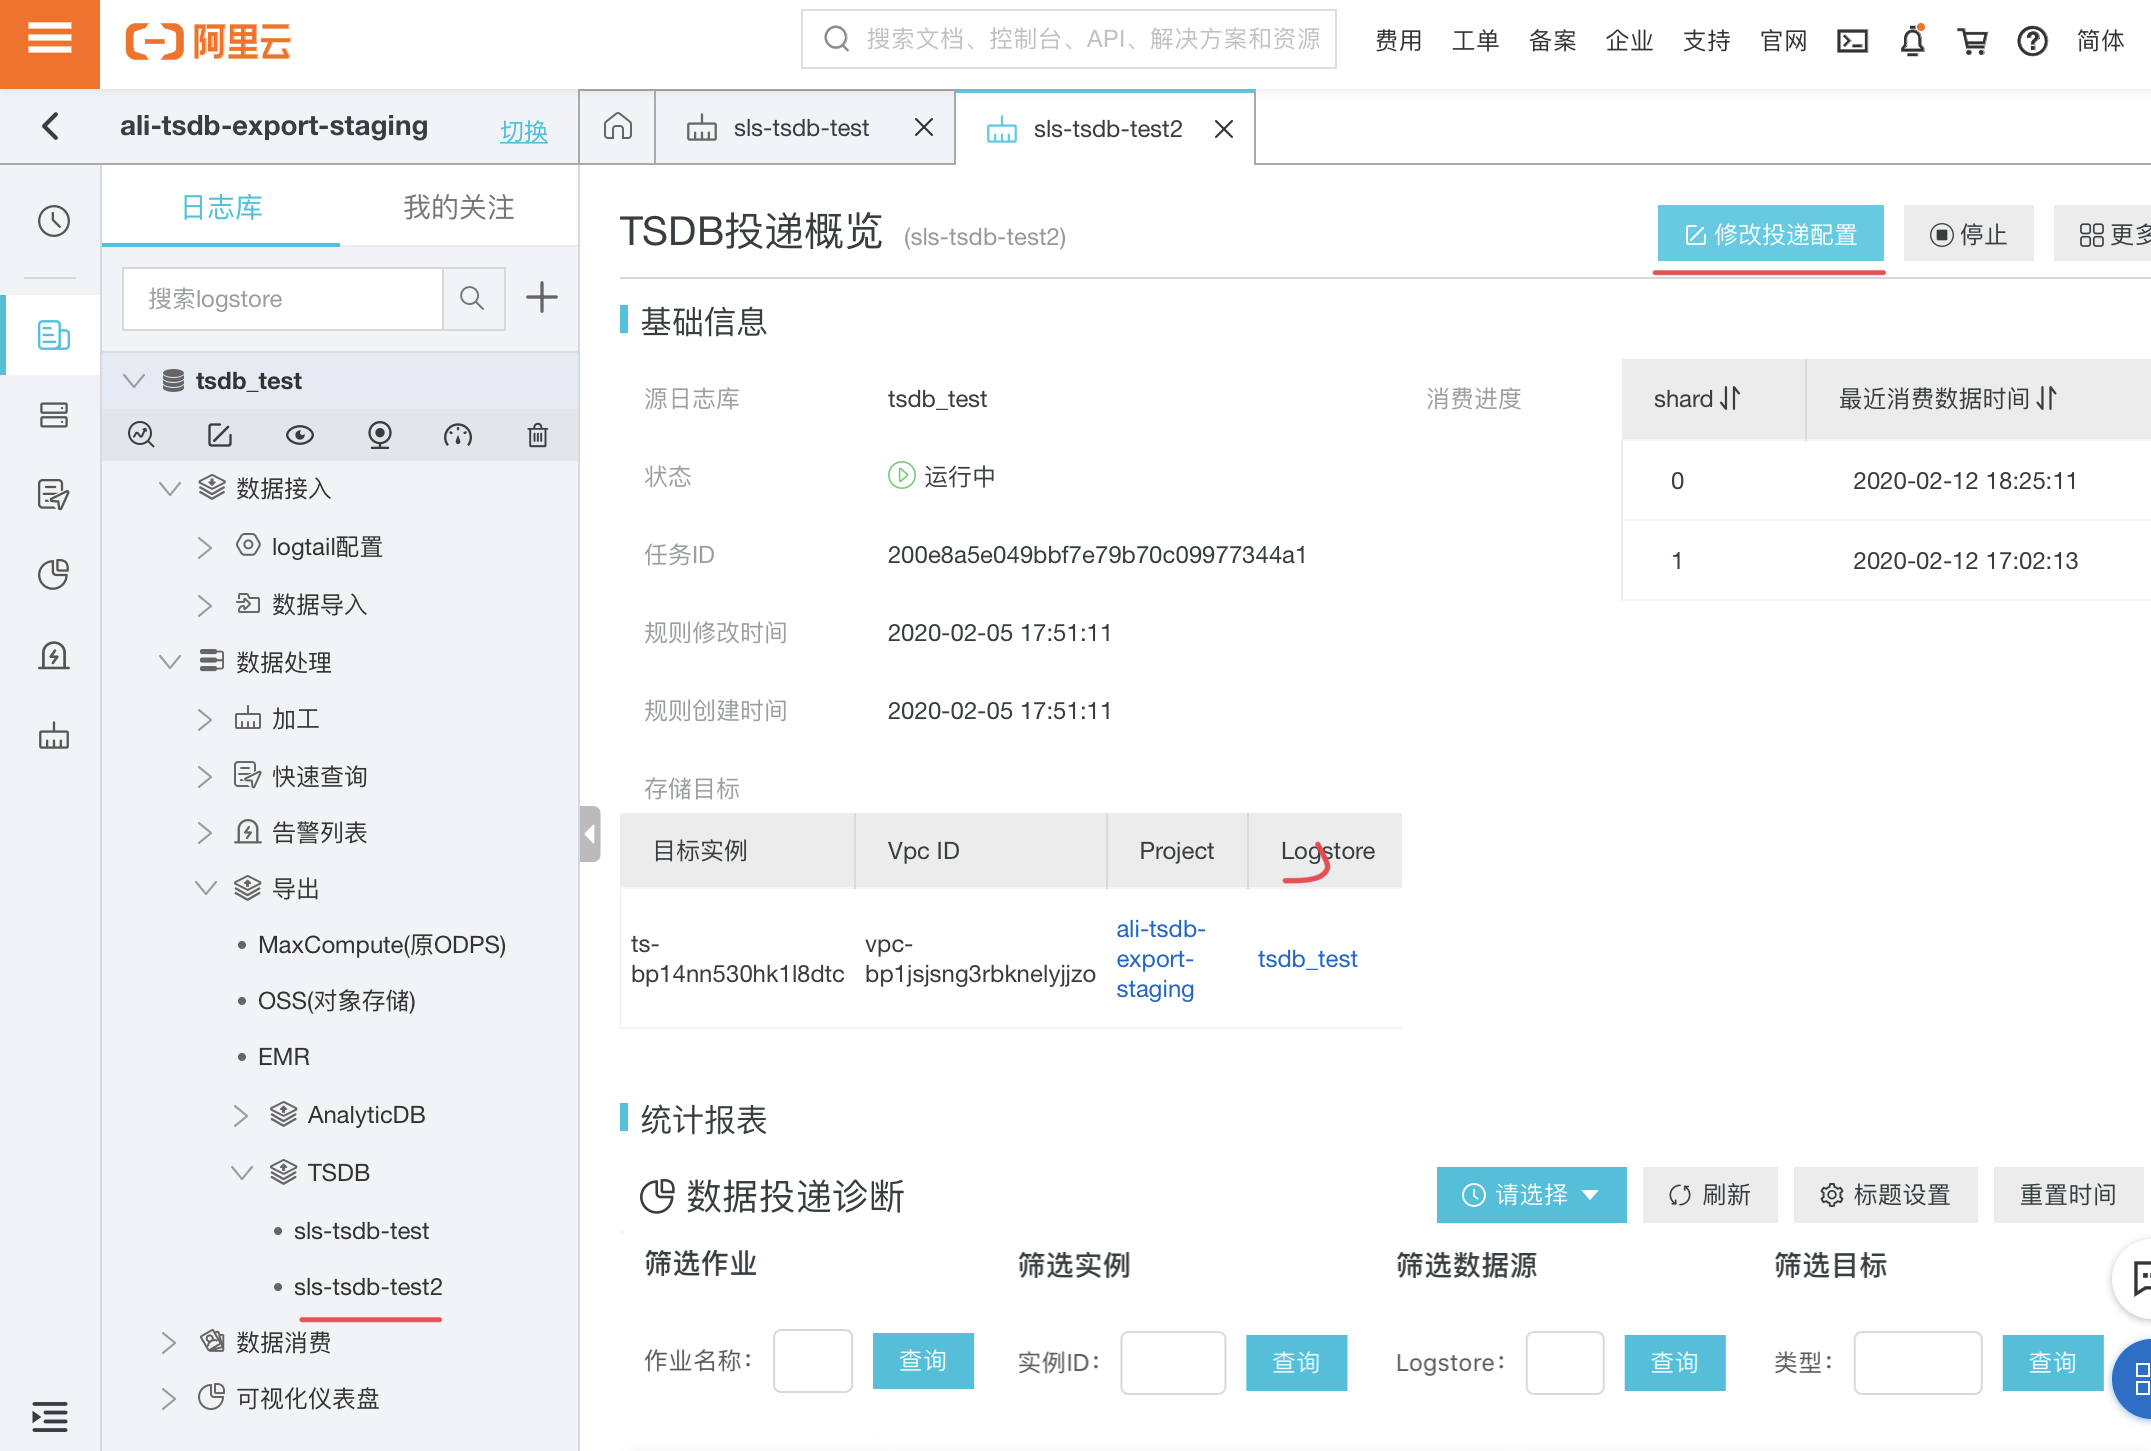Open the 工单 top menu
The height and width of the screenshot is (1451, 2151).
click(1475, 41)
